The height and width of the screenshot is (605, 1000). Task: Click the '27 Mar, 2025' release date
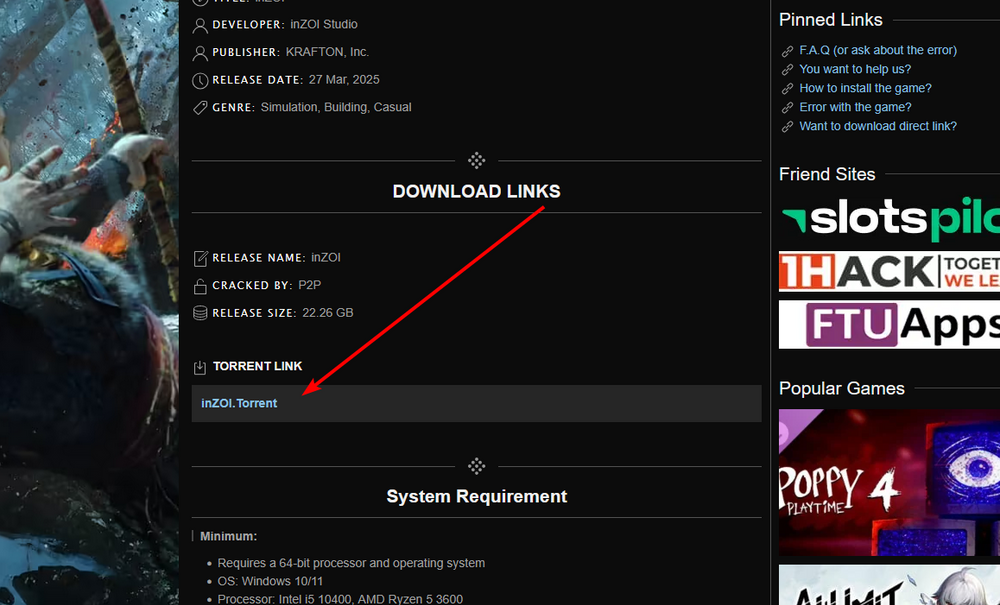[344, 80]
